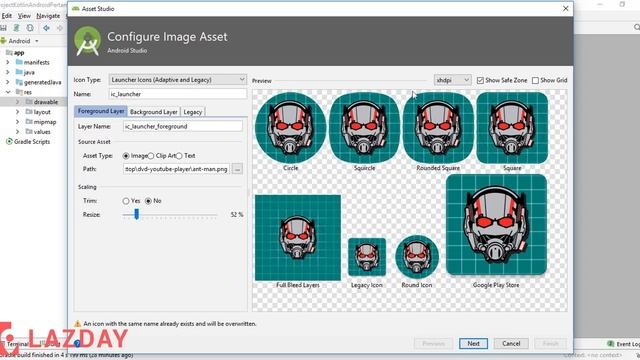Toggle Show Safe Zone checkbox

click(x=480, y=80)
